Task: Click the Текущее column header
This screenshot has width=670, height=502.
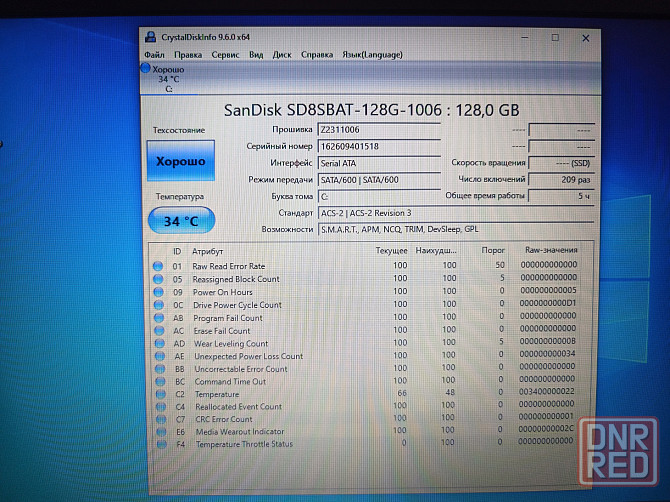Action: pyautogui.click(x=391, y=251)
